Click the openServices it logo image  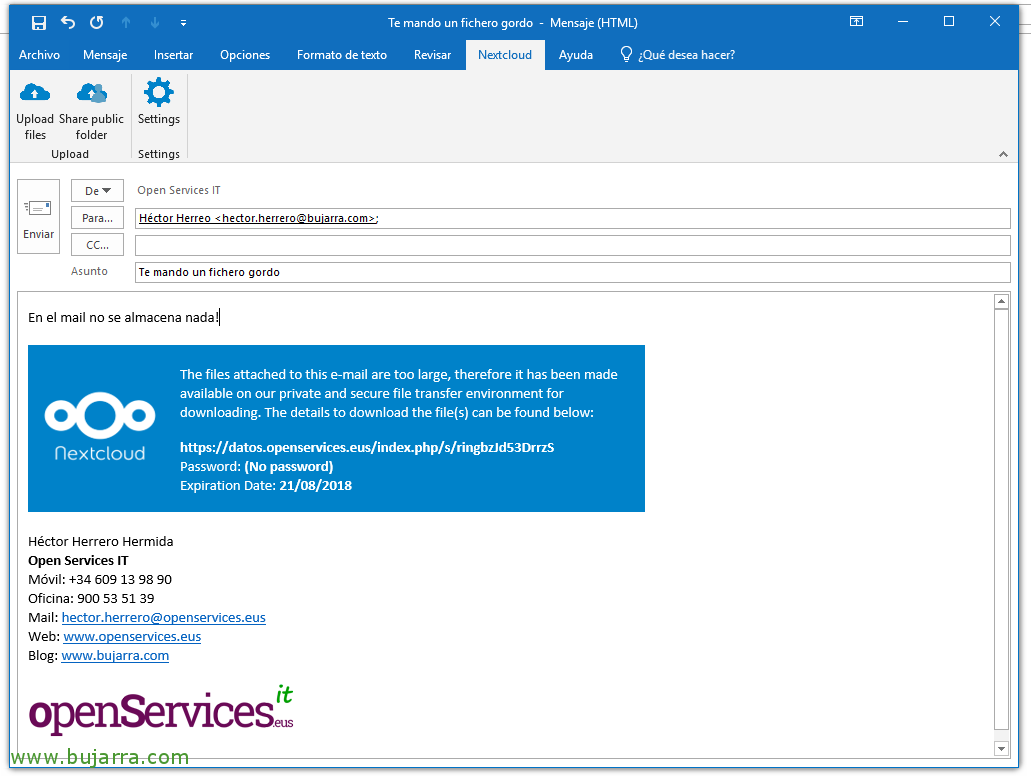pos(161,709)
